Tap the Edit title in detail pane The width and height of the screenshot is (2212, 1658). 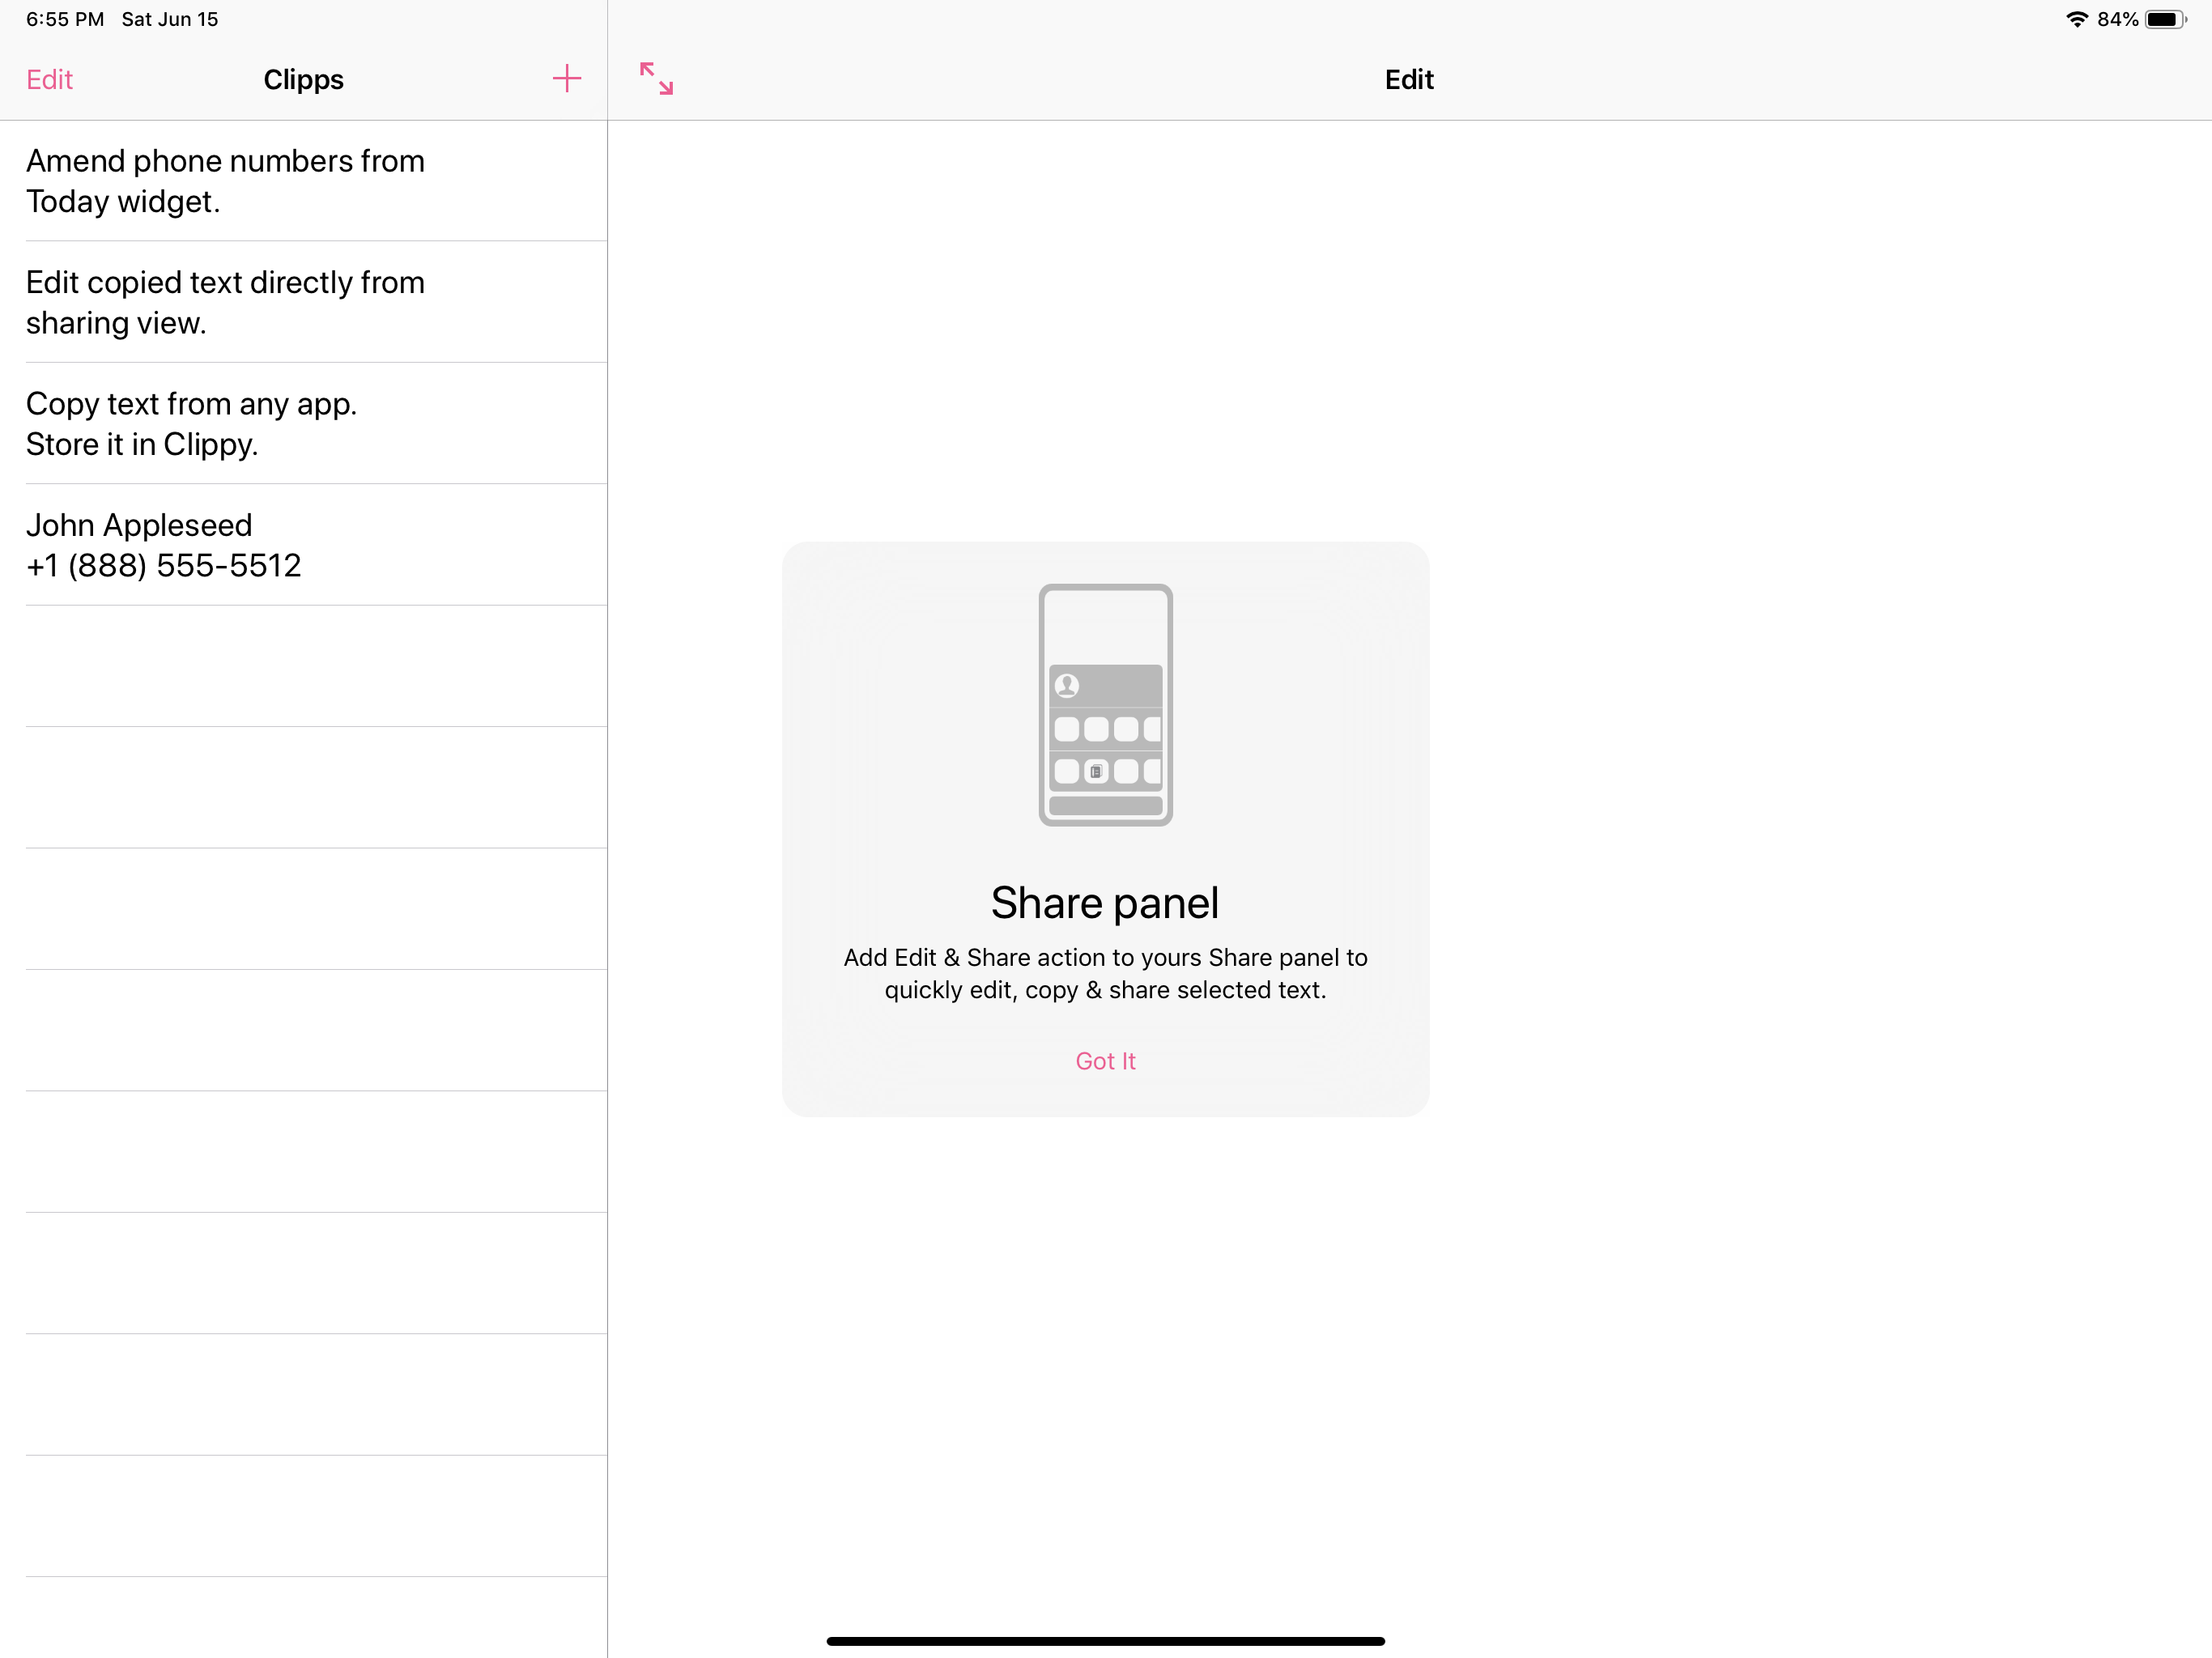click(1408, 79)
